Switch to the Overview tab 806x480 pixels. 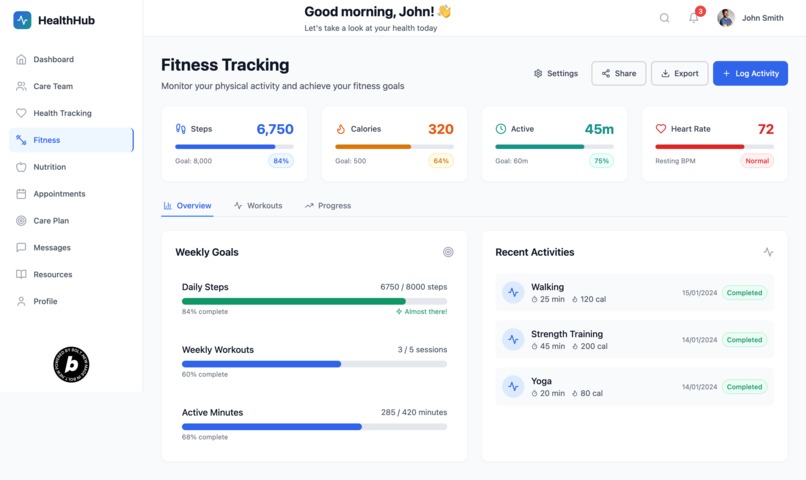click(x=187, y=206)
